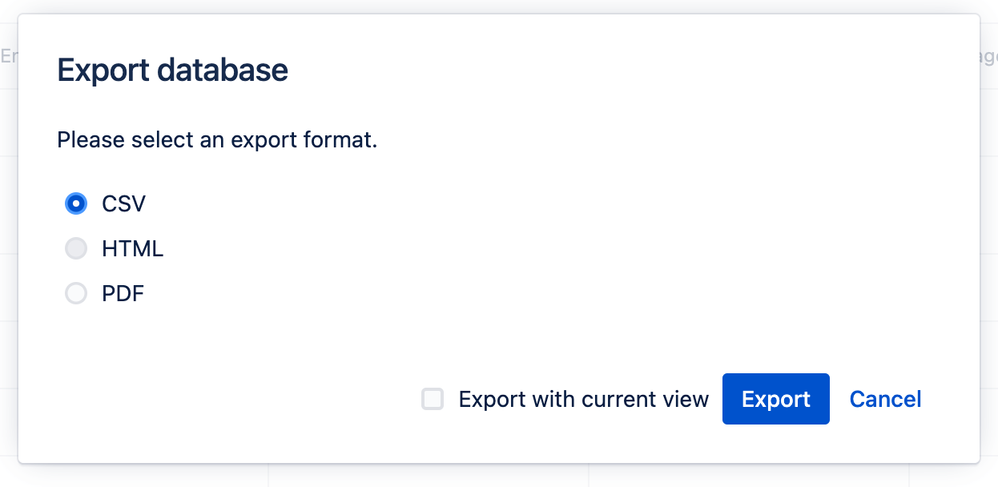
Task: Click the CSV text label
Action: [124, 204]
